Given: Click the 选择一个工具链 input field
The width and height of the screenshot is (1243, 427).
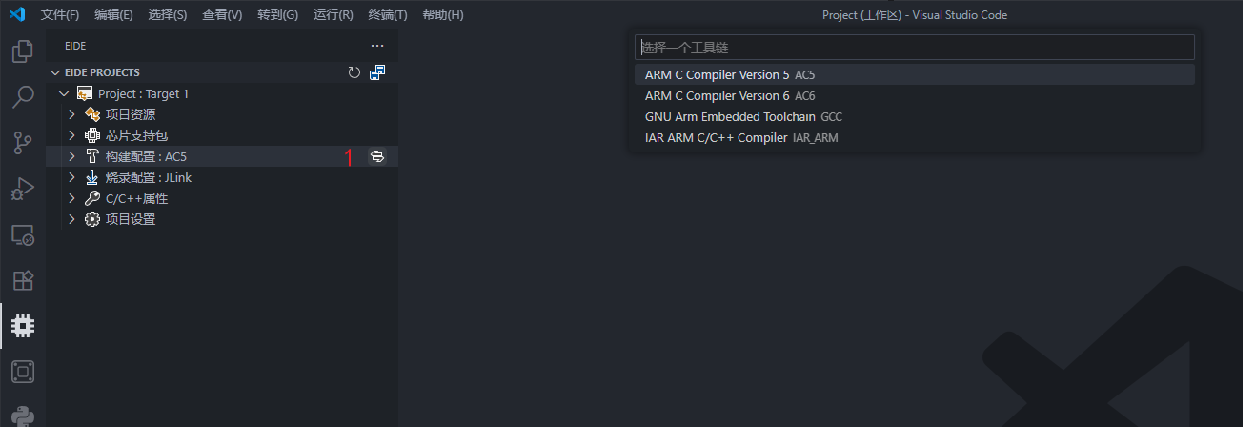Looking at the screenshot, I should [x=914, y=47].
